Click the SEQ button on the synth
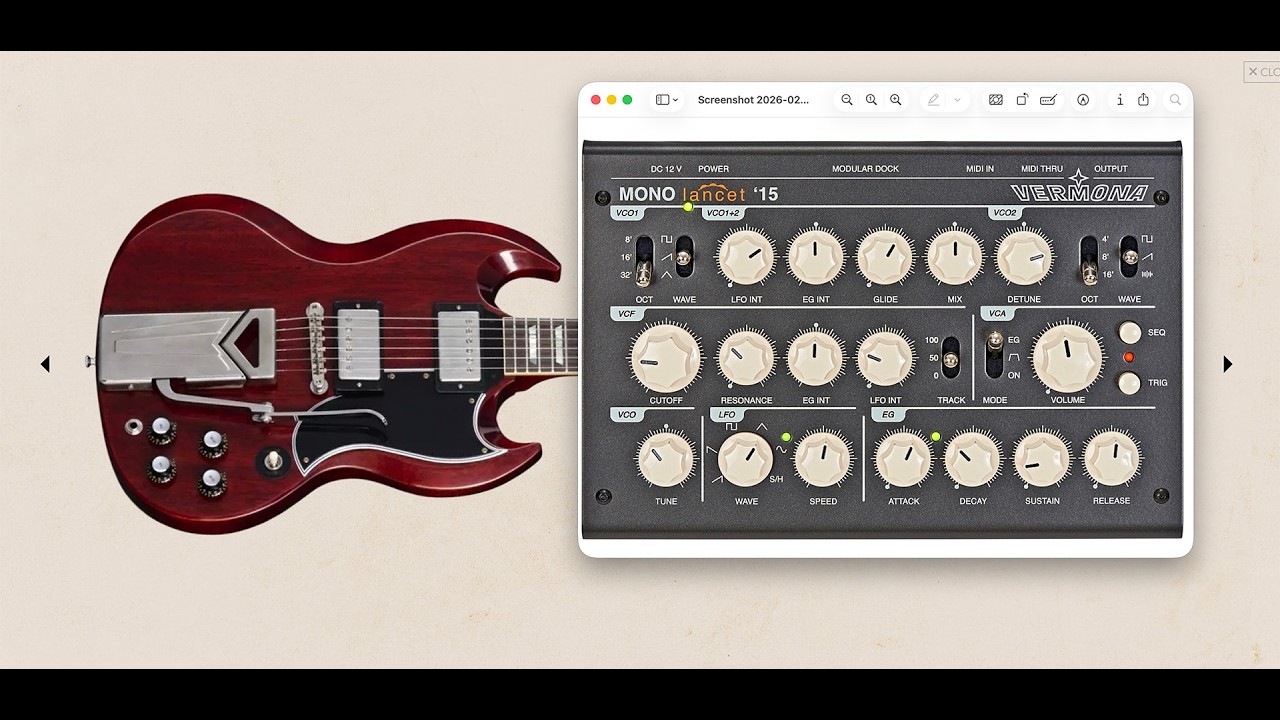 point(1129,332)
